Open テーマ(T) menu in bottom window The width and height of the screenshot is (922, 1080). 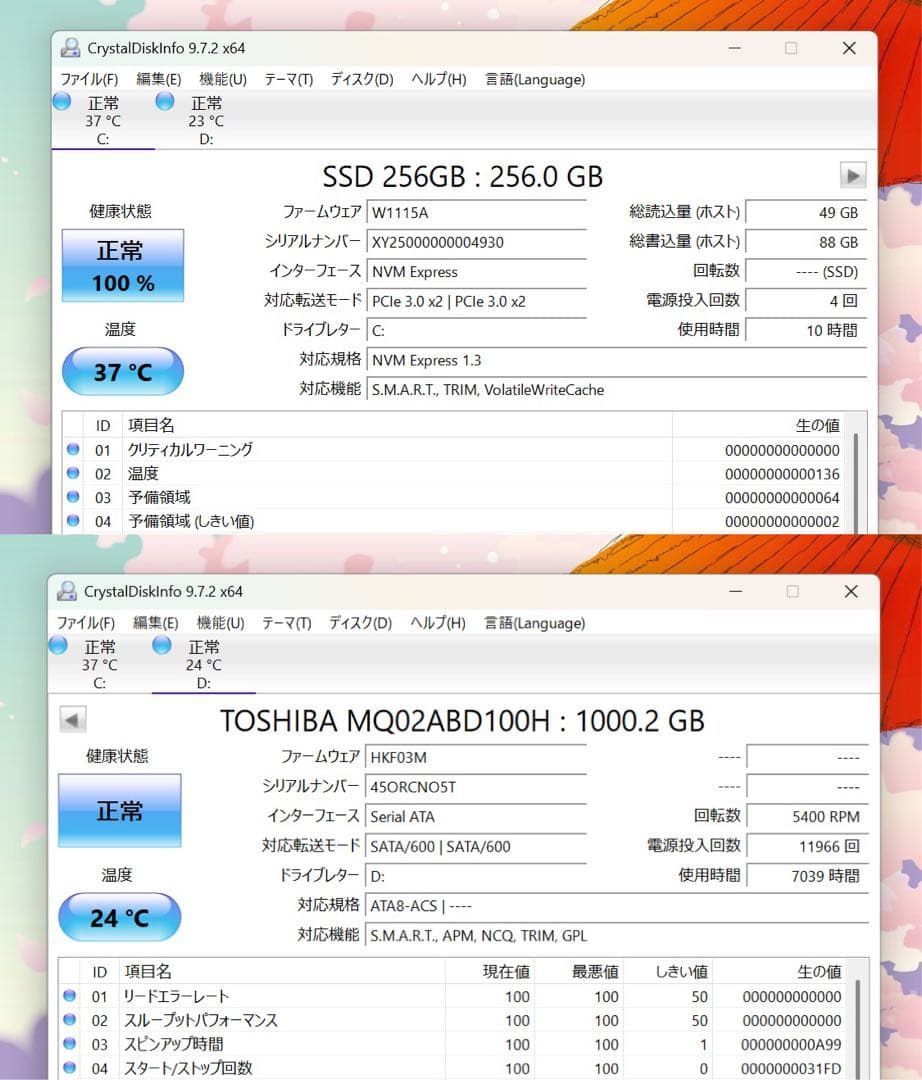(287, 623)
